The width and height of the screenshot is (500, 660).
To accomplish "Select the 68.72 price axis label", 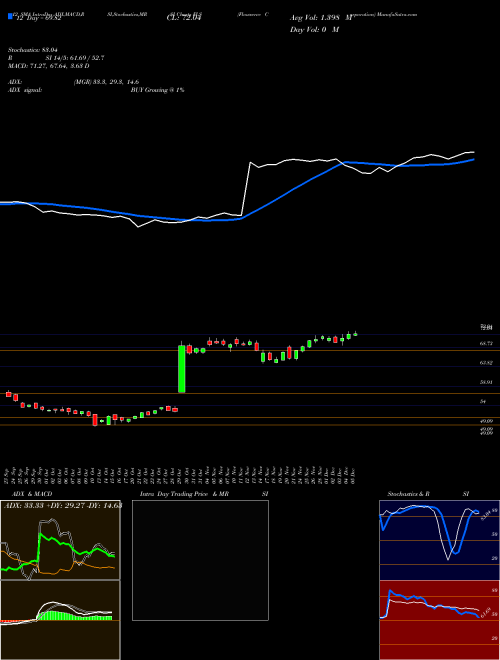I will (486, 344).
